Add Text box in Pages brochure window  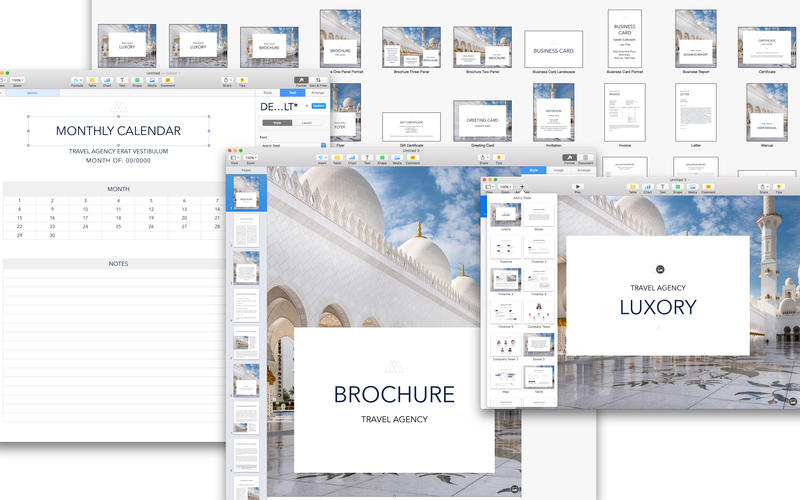(367, 159)
